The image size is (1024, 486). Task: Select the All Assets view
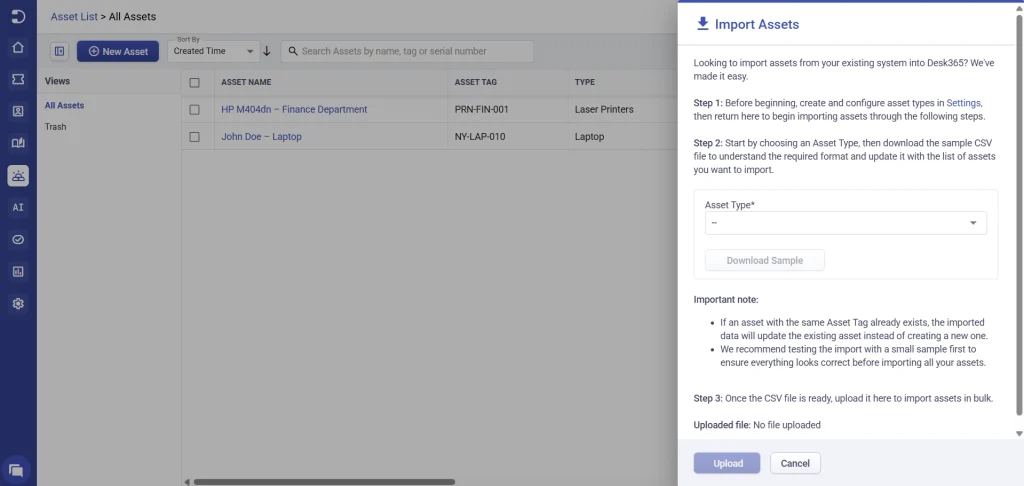tap(64, 105)
